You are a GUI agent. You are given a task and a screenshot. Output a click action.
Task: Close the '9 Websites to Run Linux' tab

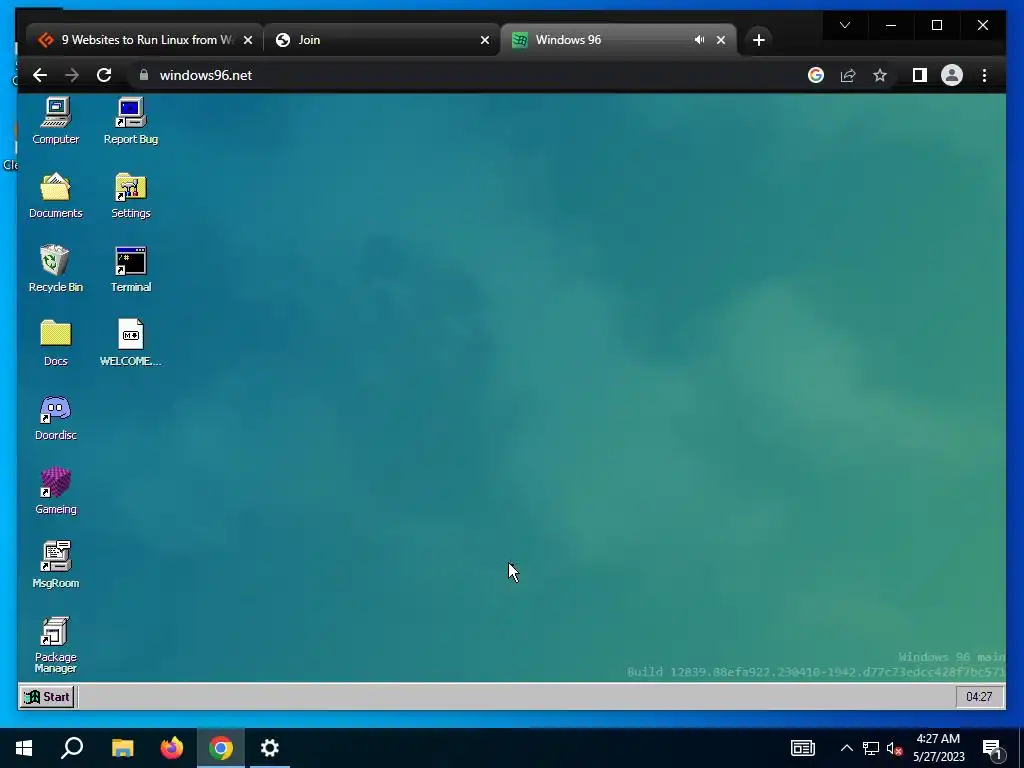248,40
